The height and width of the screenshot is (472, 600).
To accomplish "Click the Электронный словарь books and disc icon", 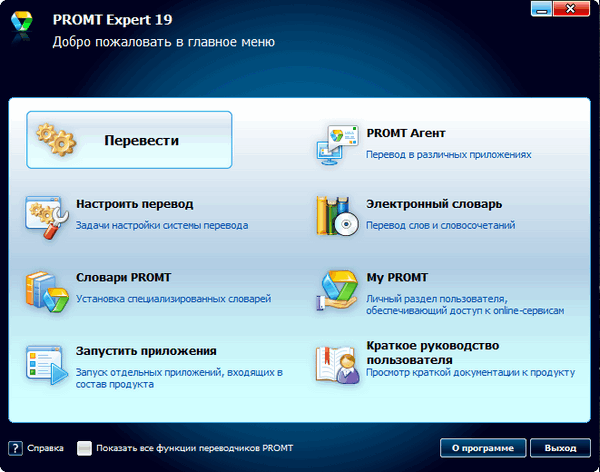I will (338, 216).
